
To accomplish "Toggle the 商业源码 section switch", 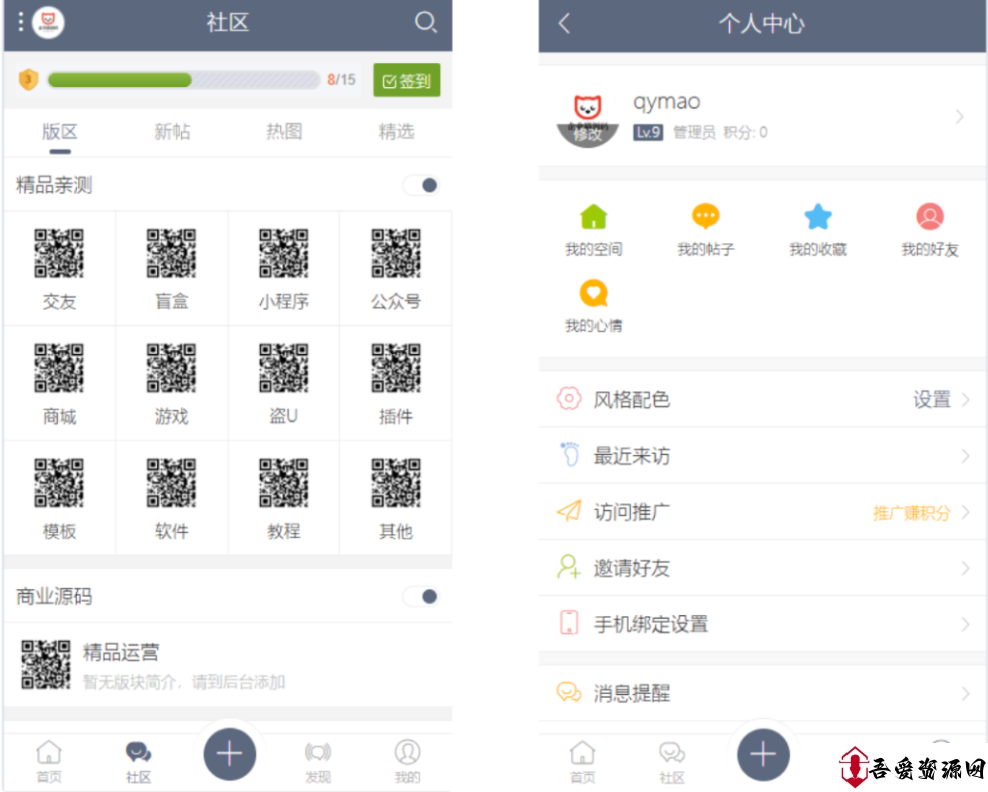I will [421, 597].
